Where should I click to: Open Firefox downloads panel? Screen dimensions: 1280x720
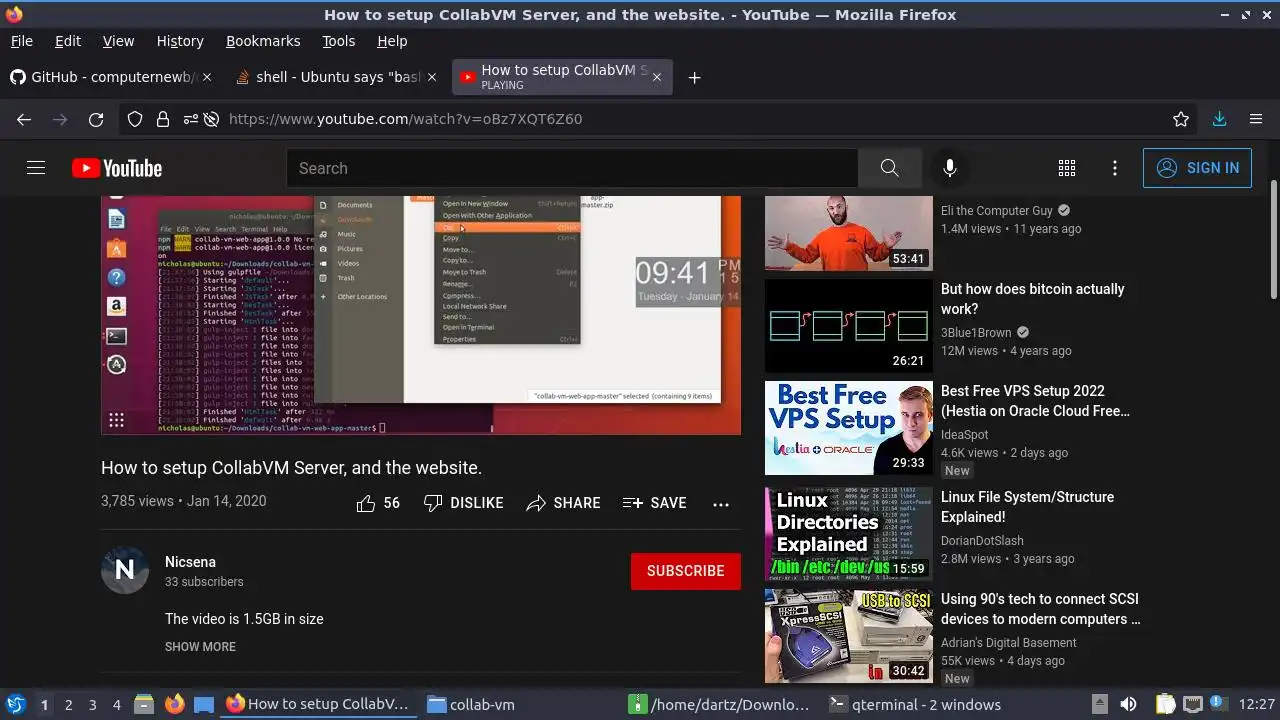1219,119
